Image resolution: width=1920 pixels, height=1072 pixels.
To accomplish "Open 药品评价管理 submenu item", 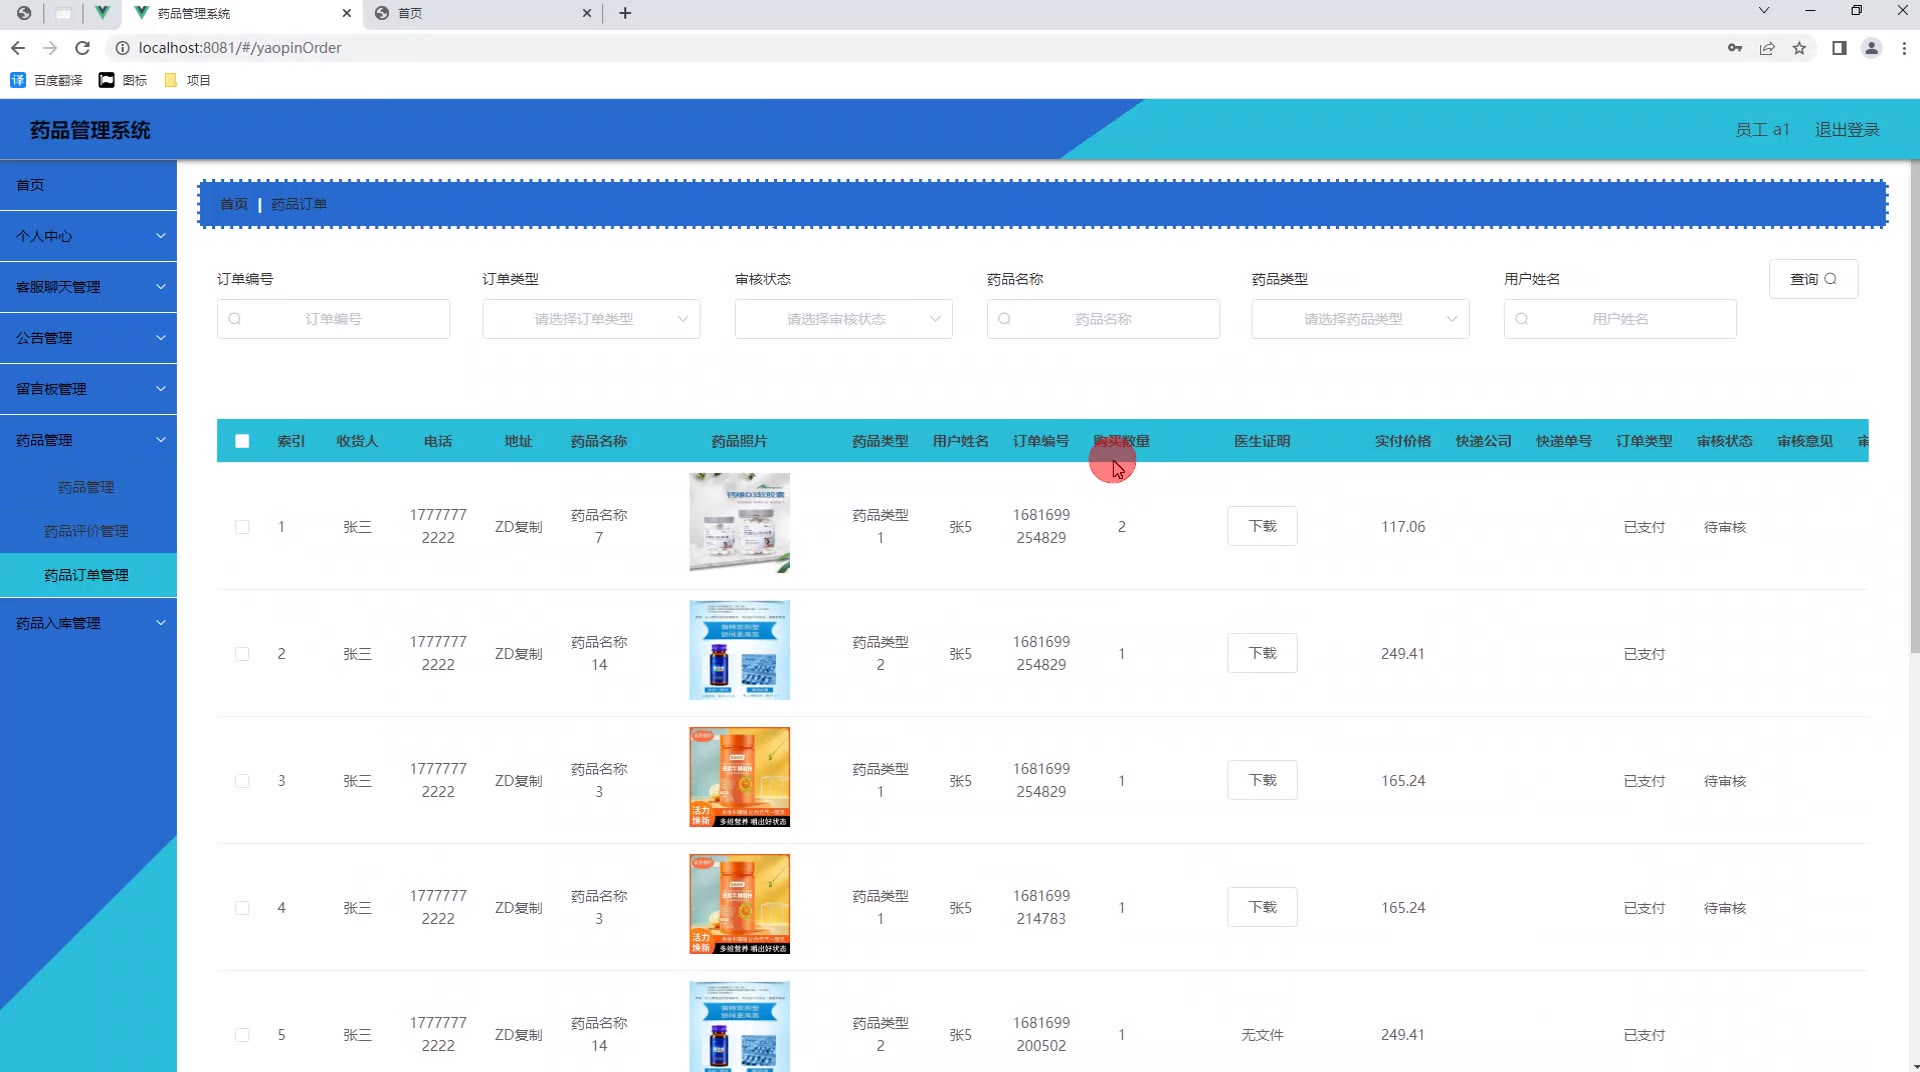I will click(x=88, y=531).
